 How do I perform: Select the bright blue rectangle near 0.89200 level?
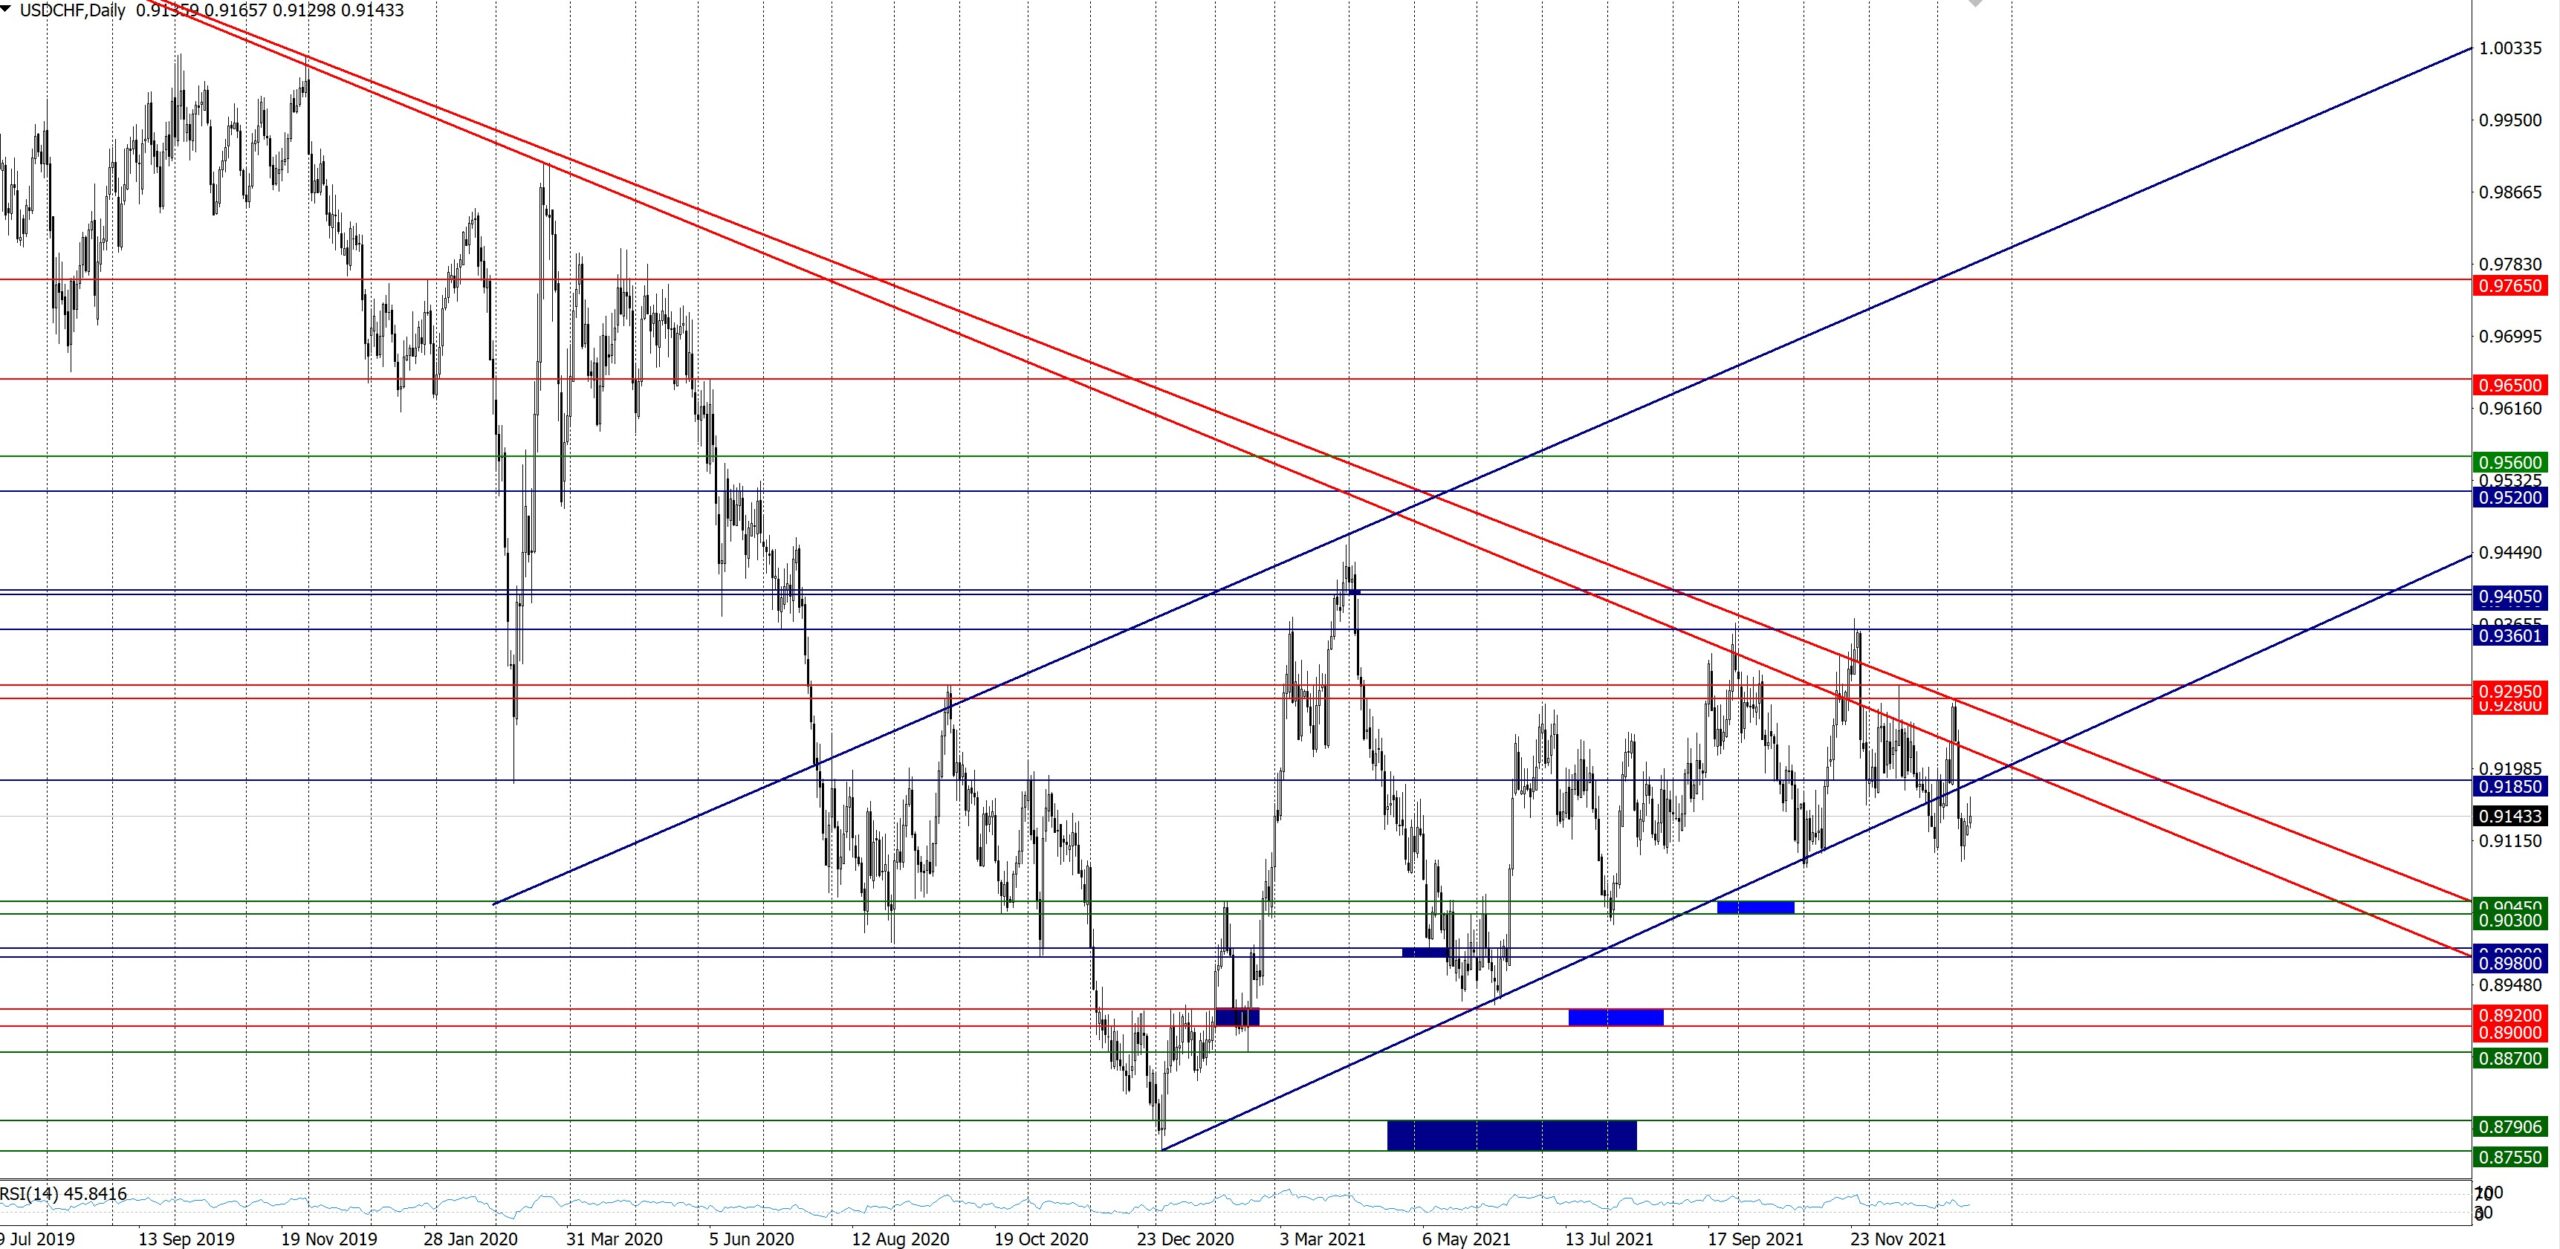[1615, 1017]
